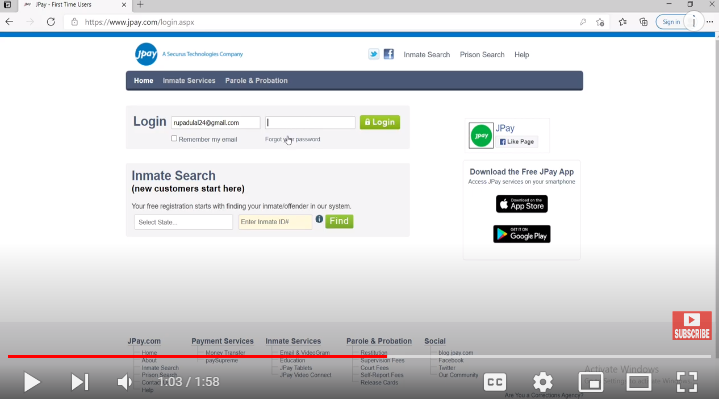Click the green Find button
This screenshot has width=719, height=399.
pyautogui.click(x=339, y=221)
